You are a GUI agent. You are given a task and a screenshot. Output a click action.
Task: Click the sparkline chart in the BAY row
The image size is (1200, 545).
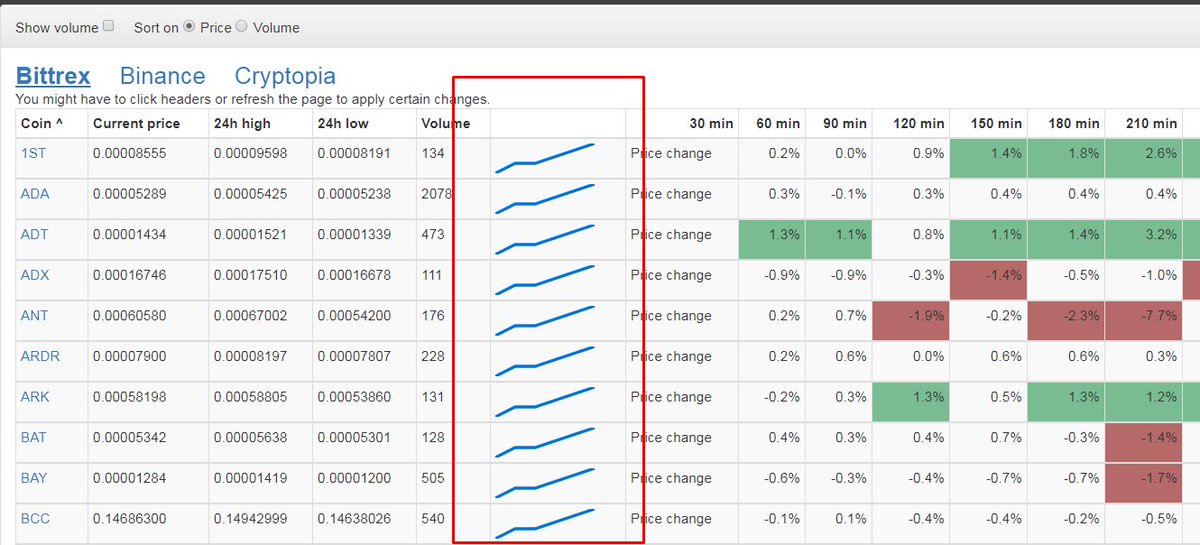(x=545, y=482)
